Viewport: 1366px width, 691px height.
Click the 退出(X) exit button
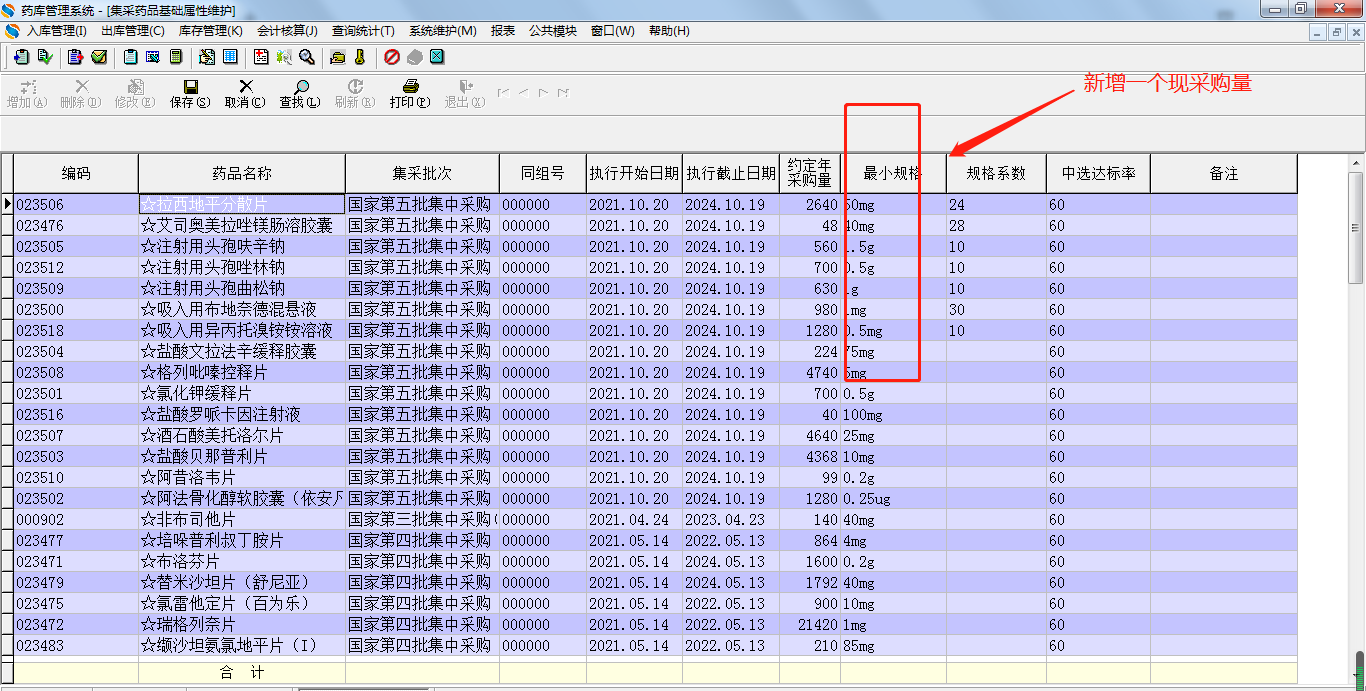pyautogui.click(x=464, y=94)
